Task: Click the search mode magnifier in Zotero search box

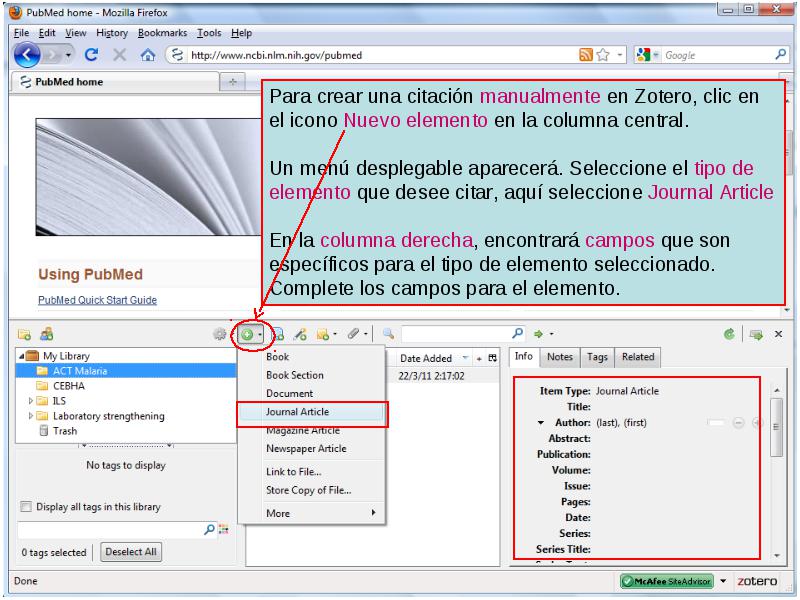Action: (517, 333)
